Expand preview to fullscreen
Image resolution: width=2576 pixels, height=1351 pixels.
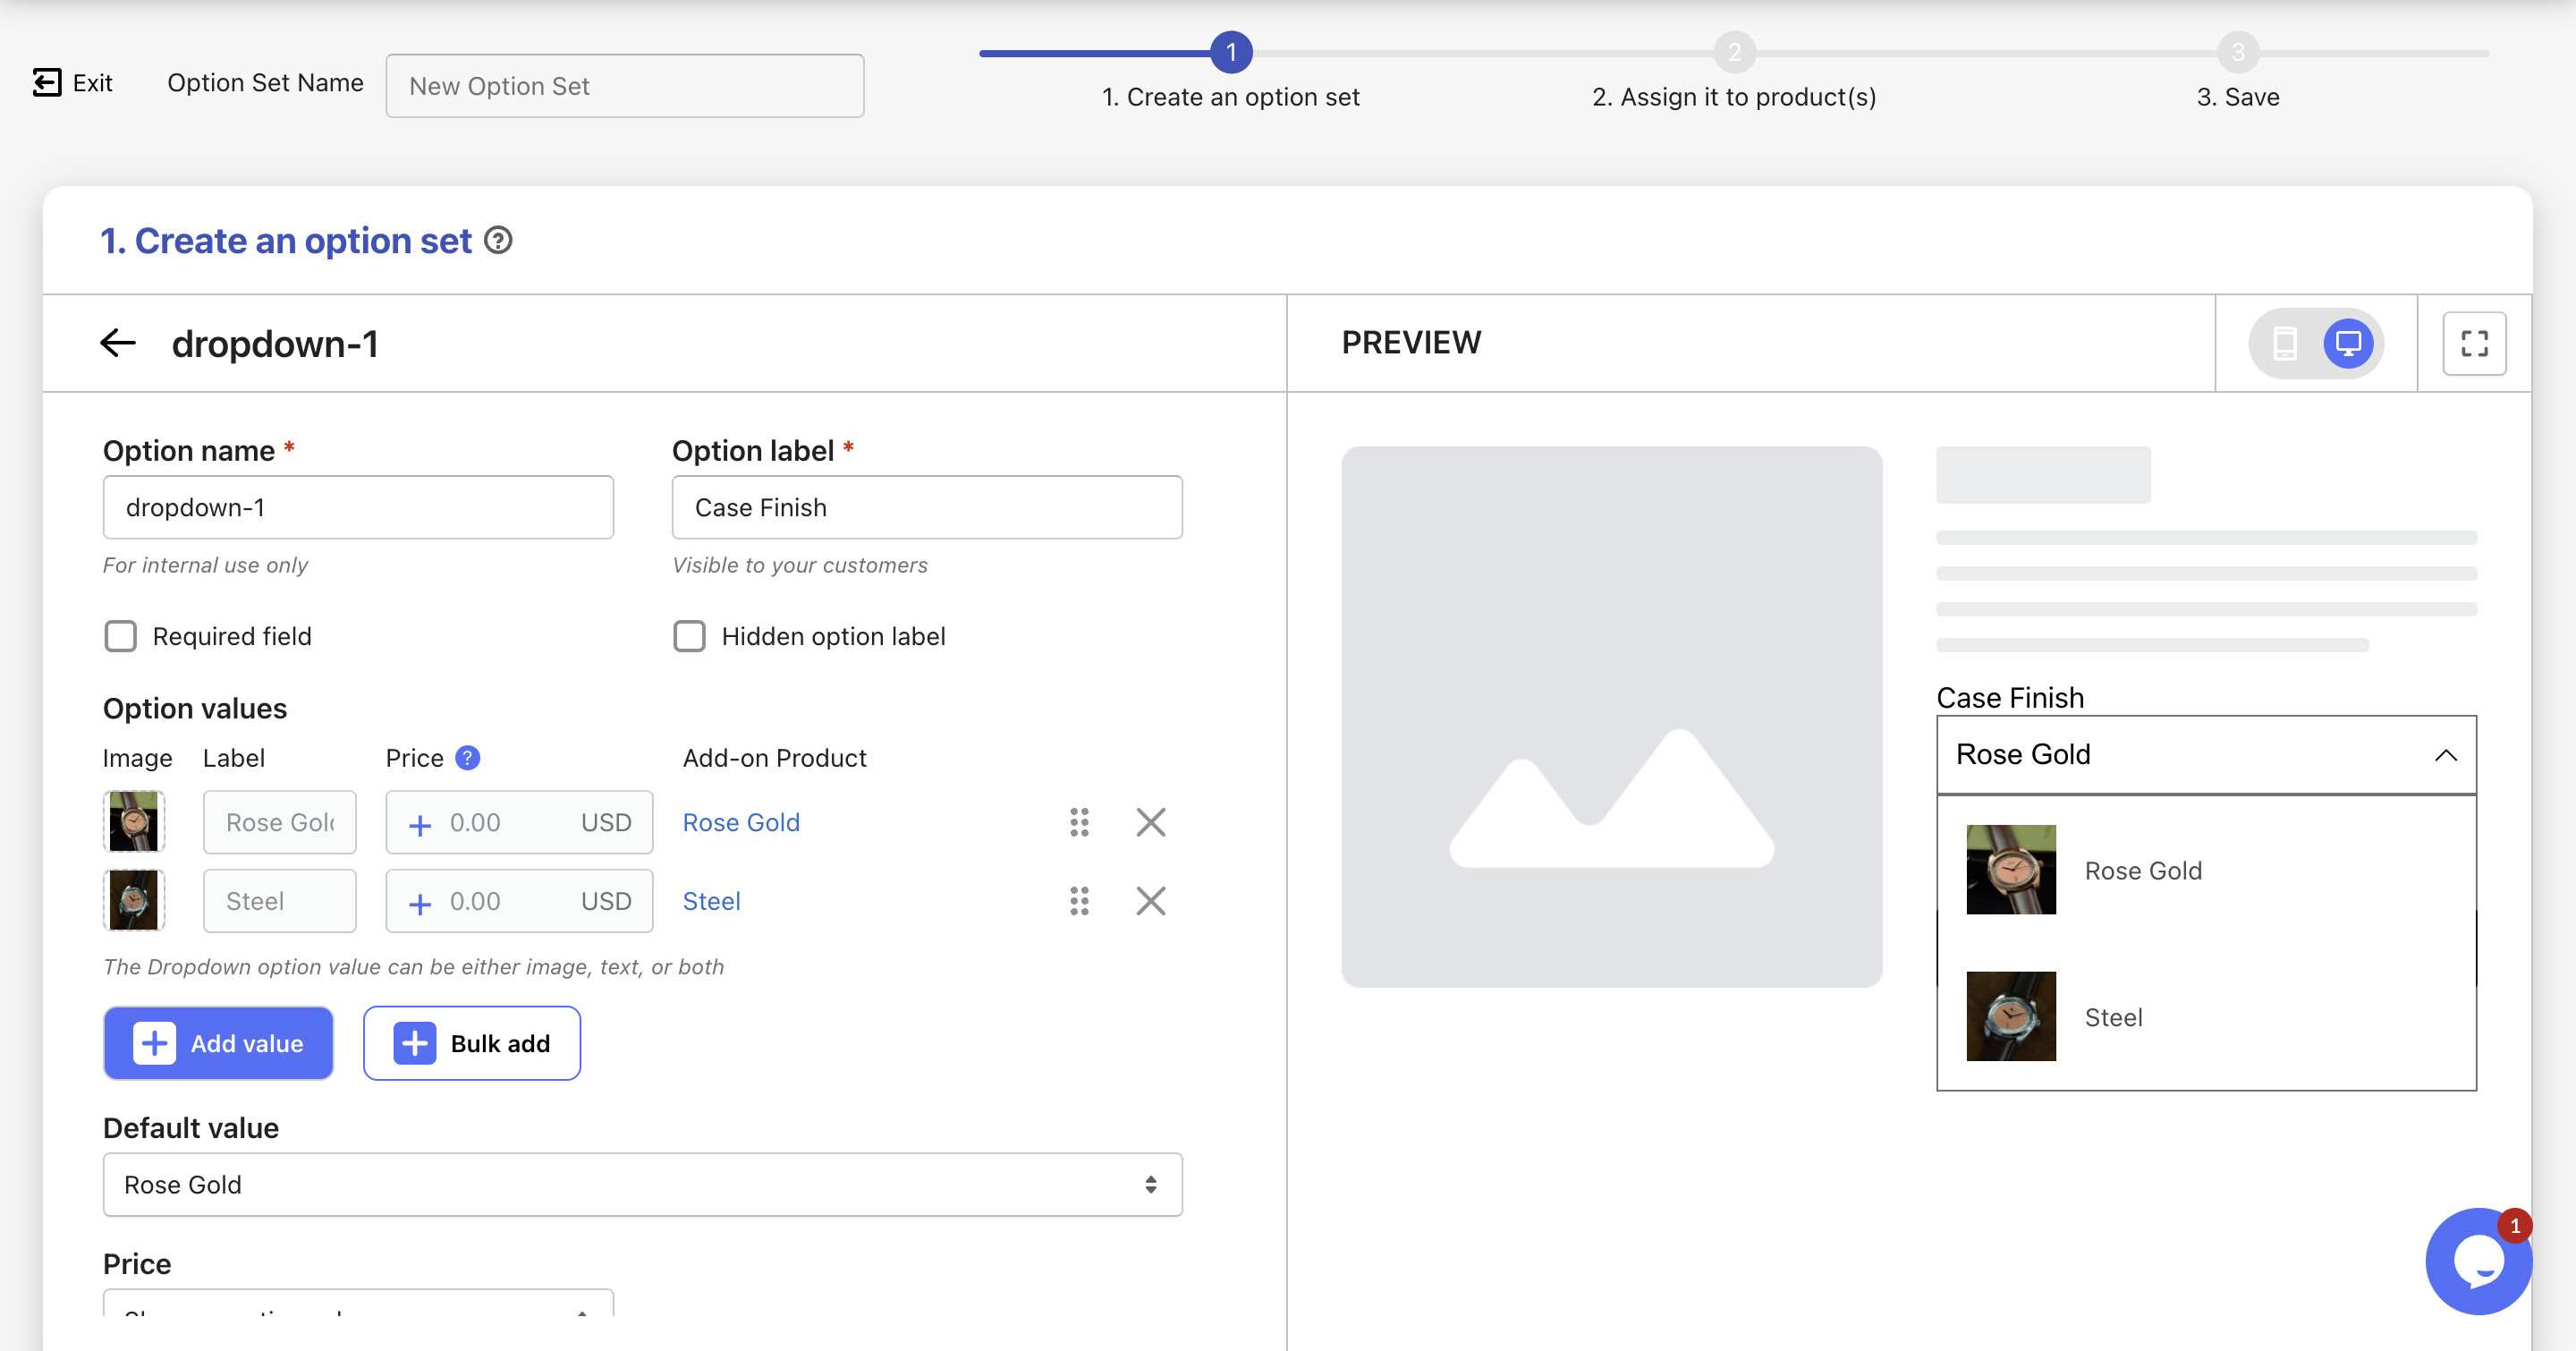click(2474, 343)
